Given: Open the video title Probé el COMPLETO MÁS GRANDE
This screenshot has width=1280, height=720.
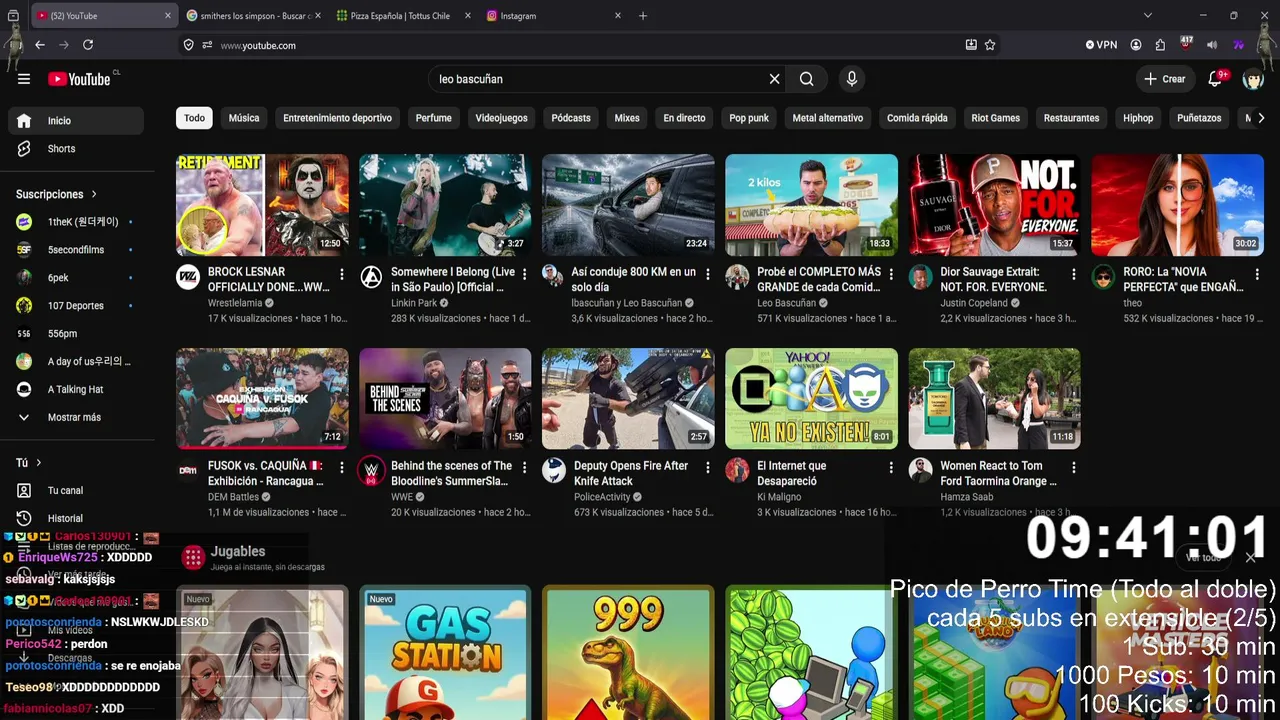Looking at the screenshot, I should (x=819, y=279).
